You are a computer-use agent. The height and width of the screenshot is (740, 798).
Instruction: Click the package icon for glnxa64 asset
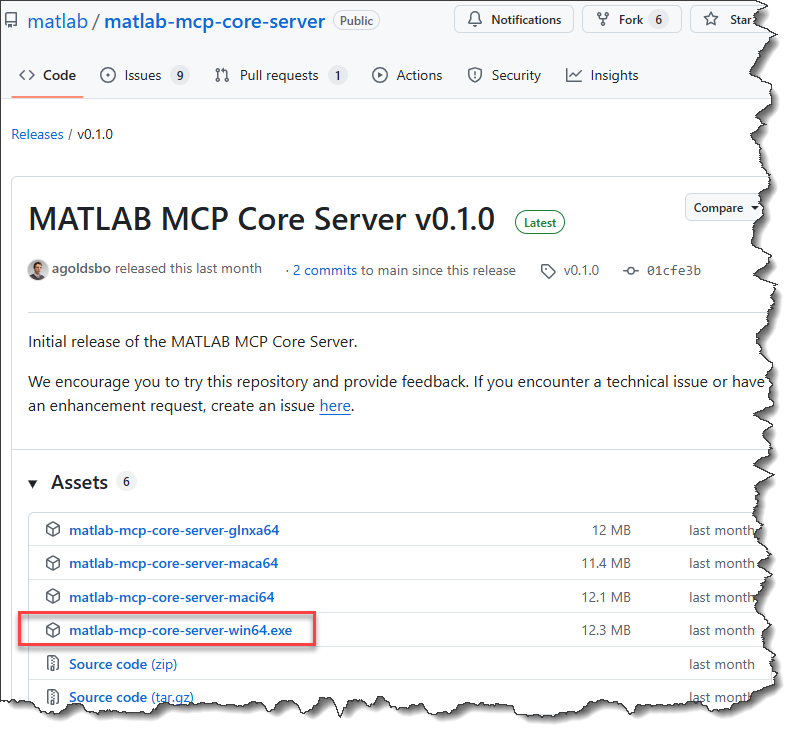tap(53, 530)
